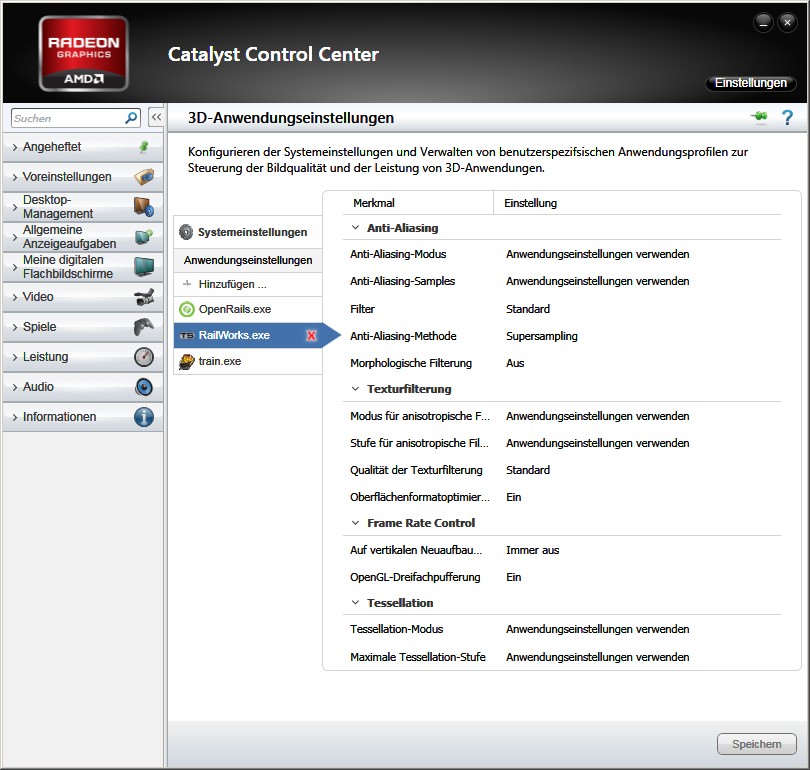Select the RailWorks.exe profile

248,336
